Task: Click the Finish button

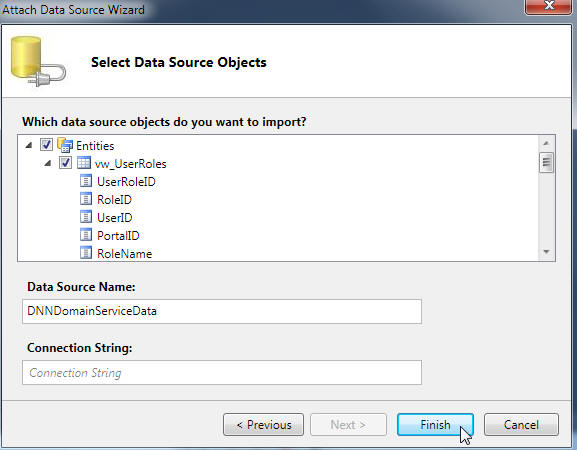Action: 435,425
